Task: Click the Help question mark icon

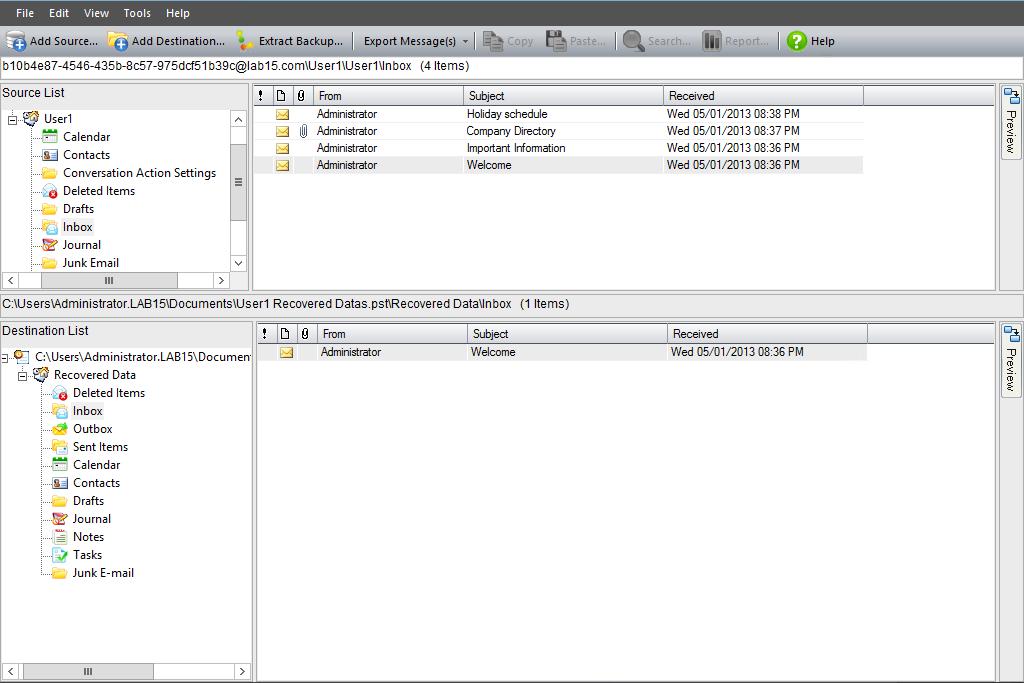Action: coord(797,41)
